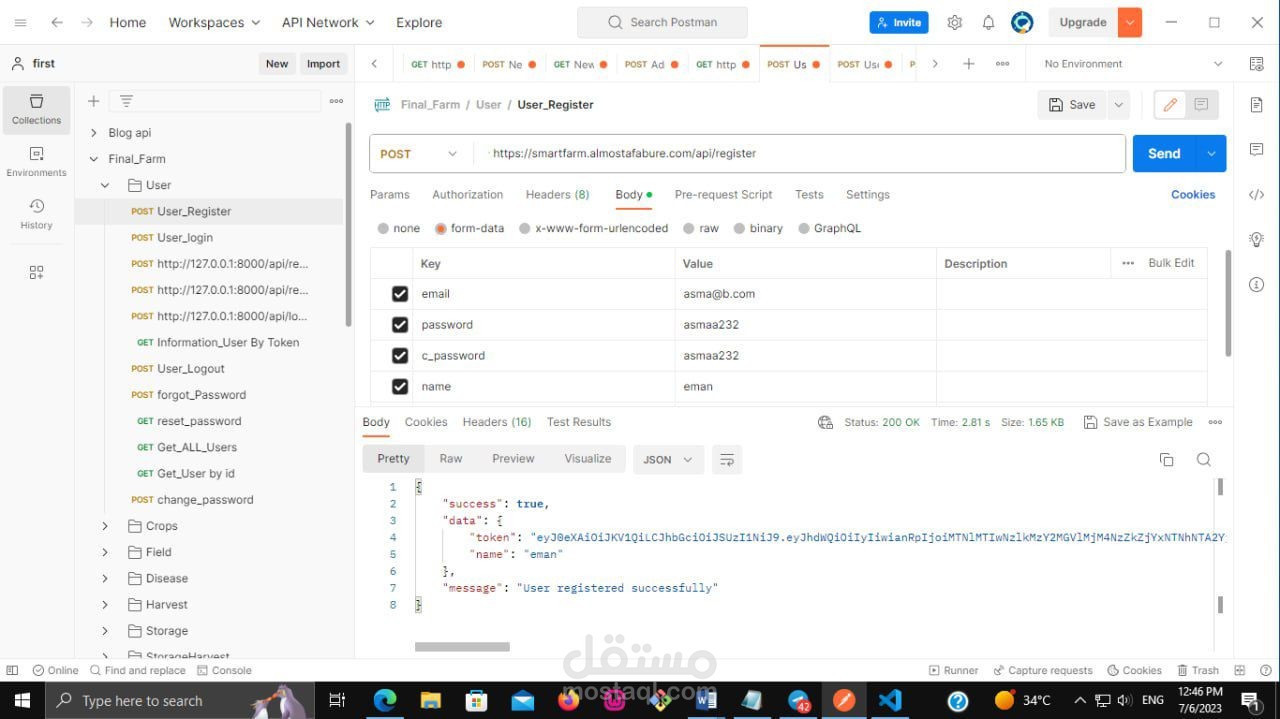Image resolution: width=1280 pixels, height=719 pixels.
Task: Open the environment quick look icon
Action: coord(1256,64)
